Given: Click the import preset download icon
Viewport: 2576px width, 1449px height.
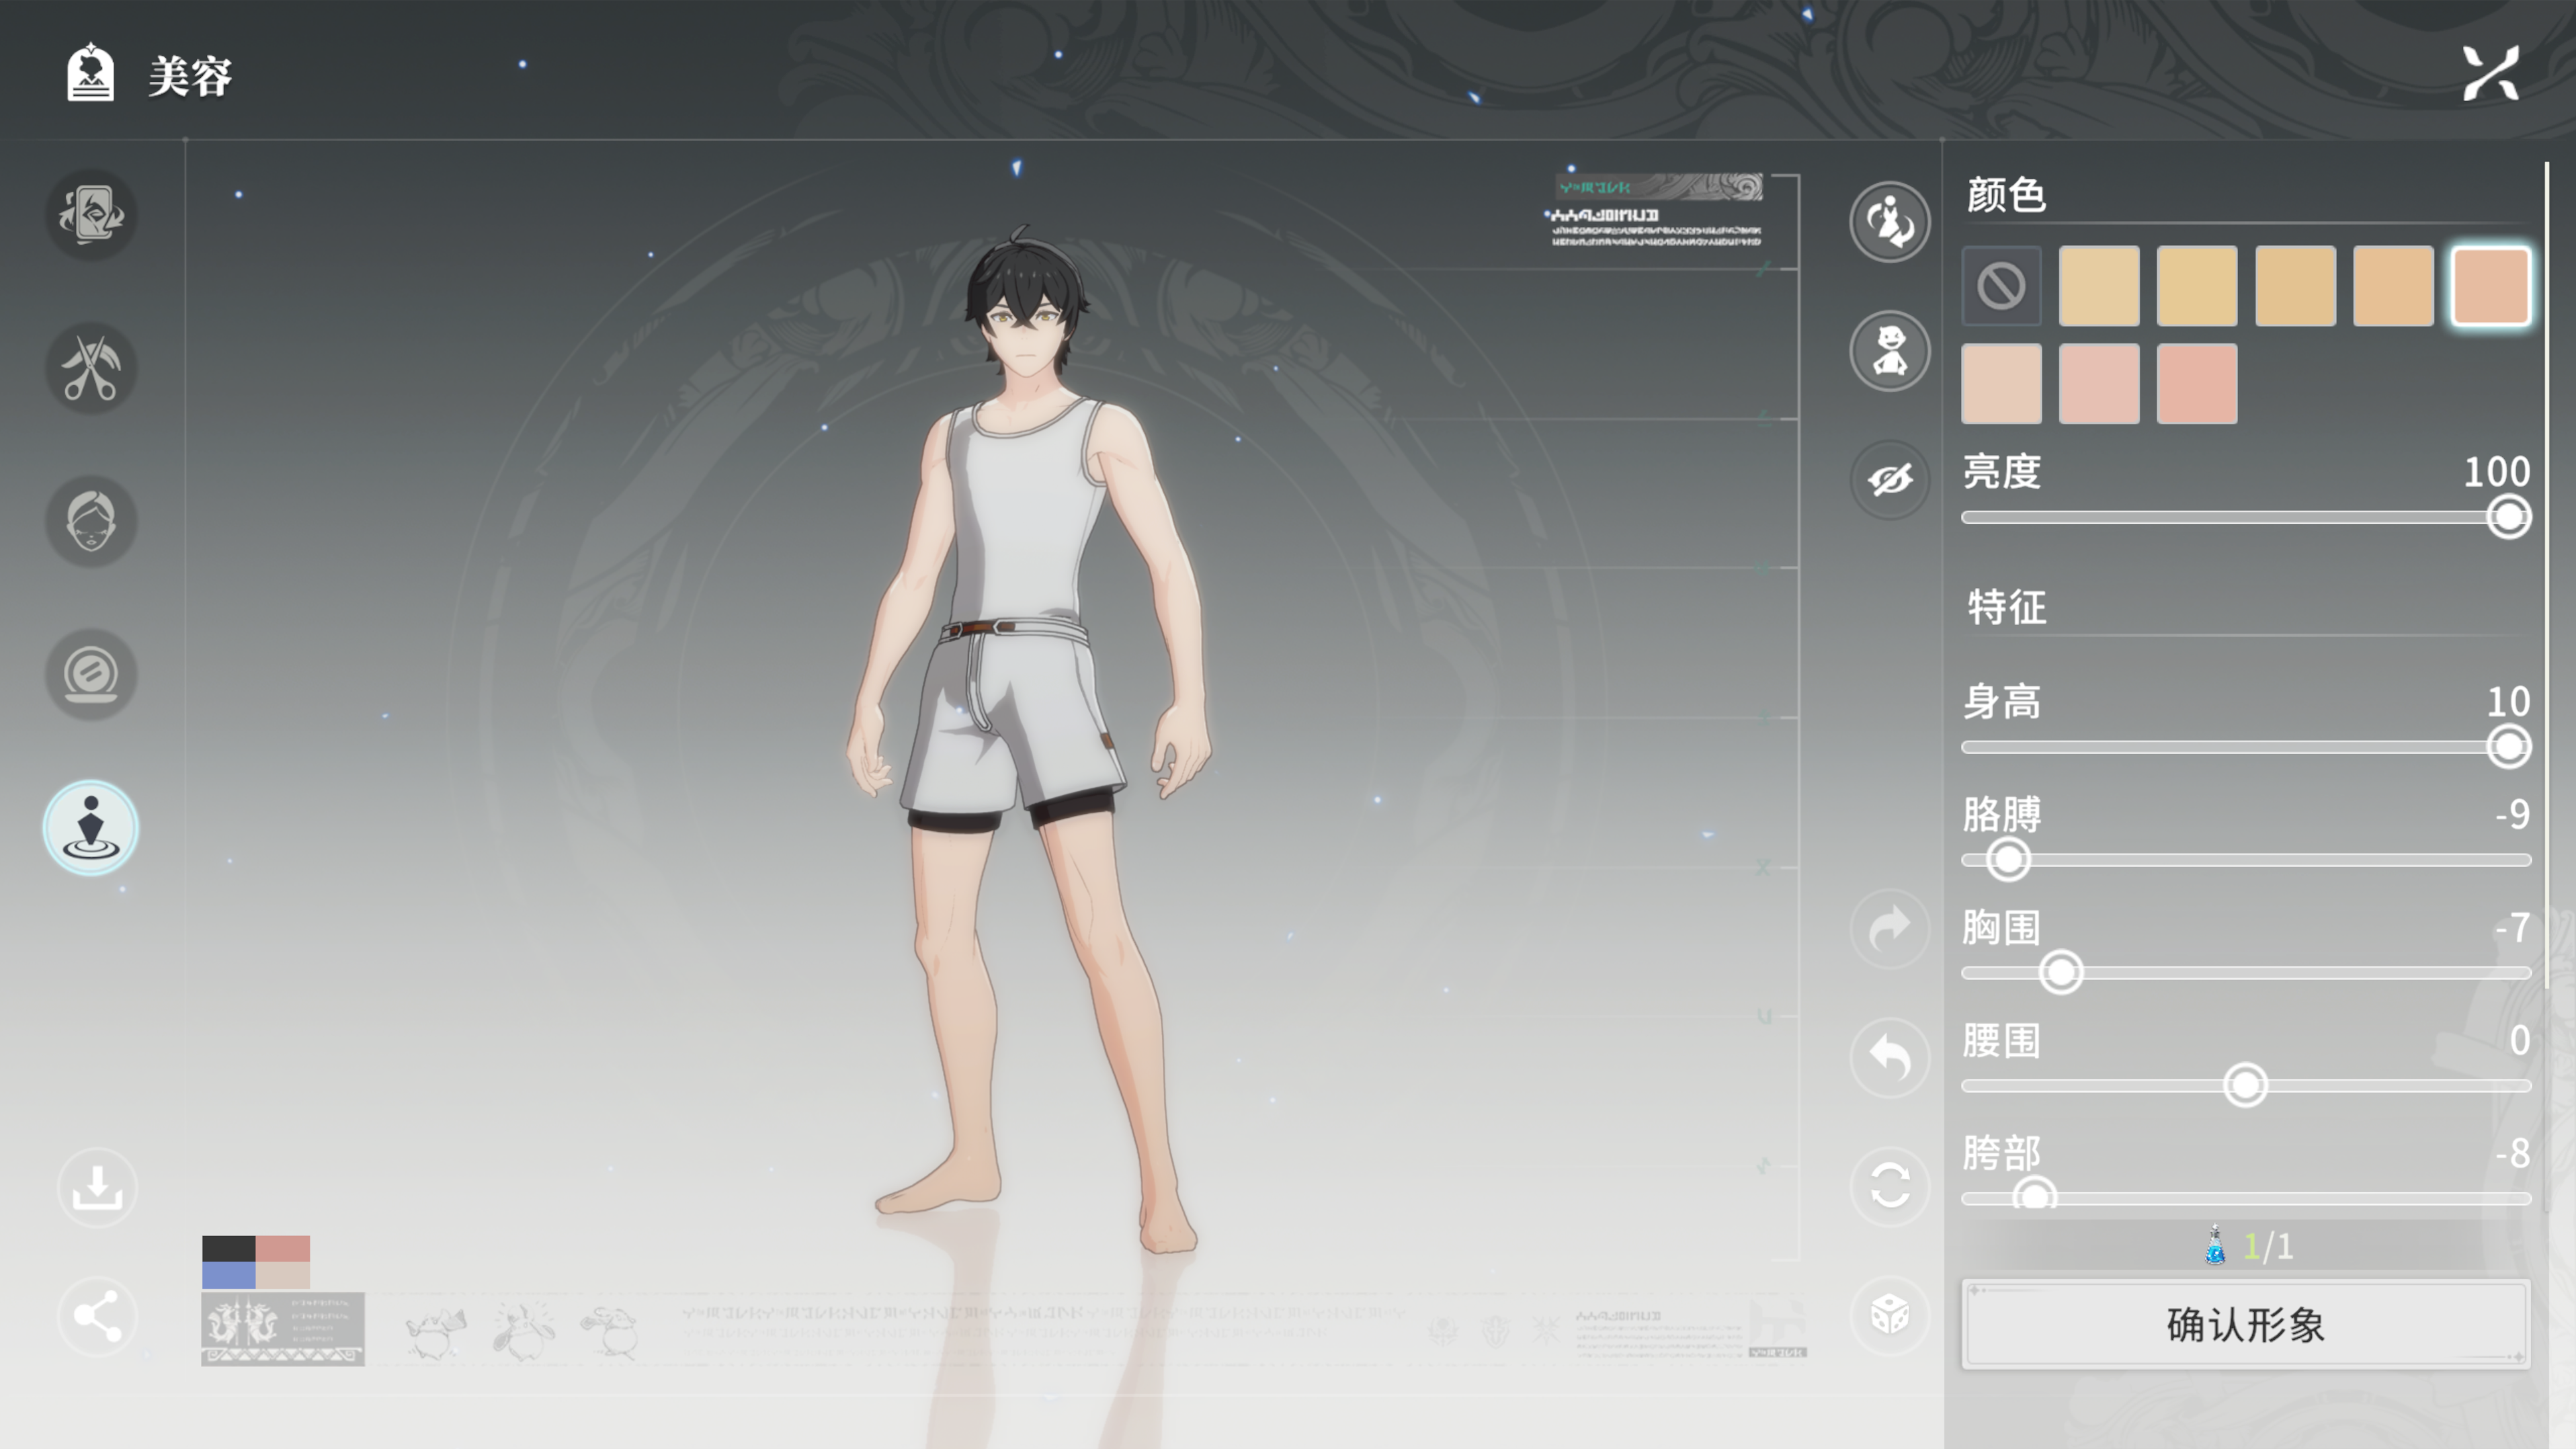Looking at the screenshot, I should (x=97, y=1188).
